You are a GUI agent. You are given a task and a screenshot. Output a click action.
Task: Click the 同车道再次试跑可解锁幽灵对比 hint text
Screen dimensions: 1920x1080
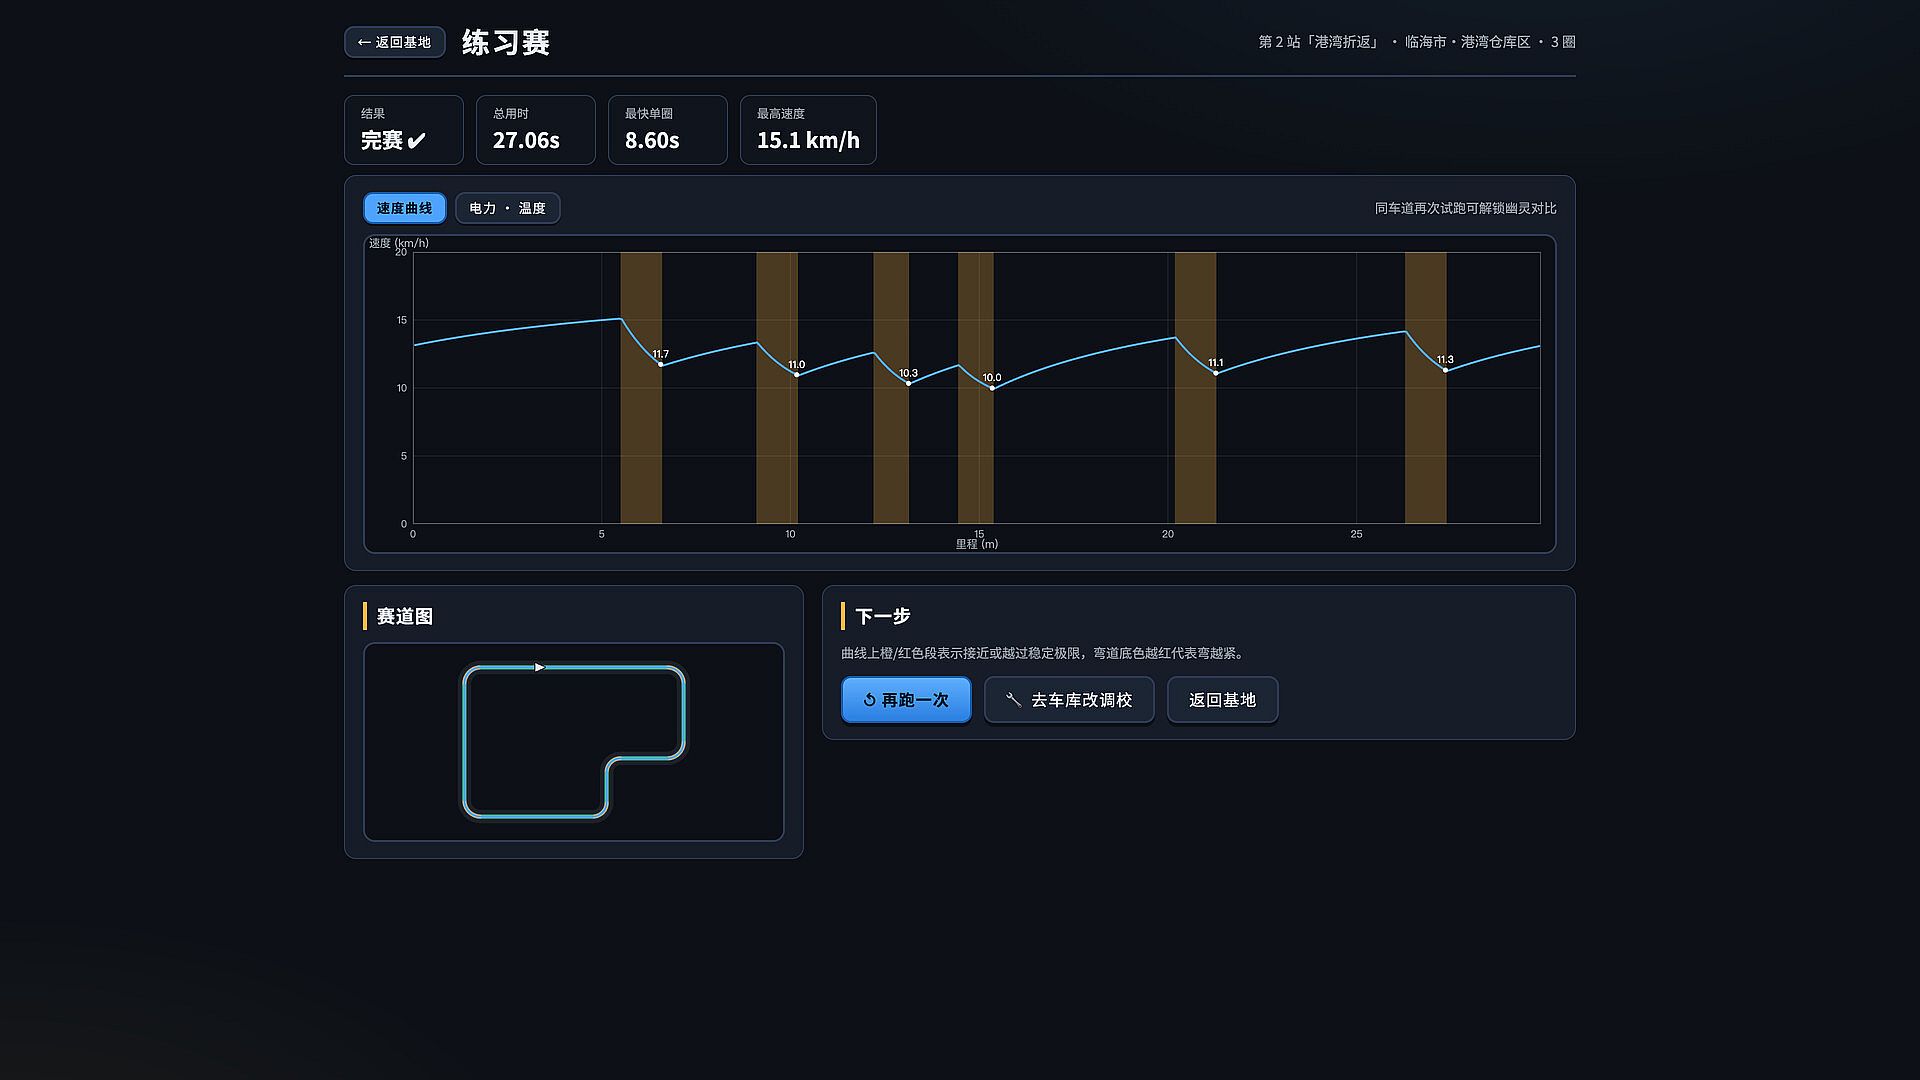click(1466, 208)
